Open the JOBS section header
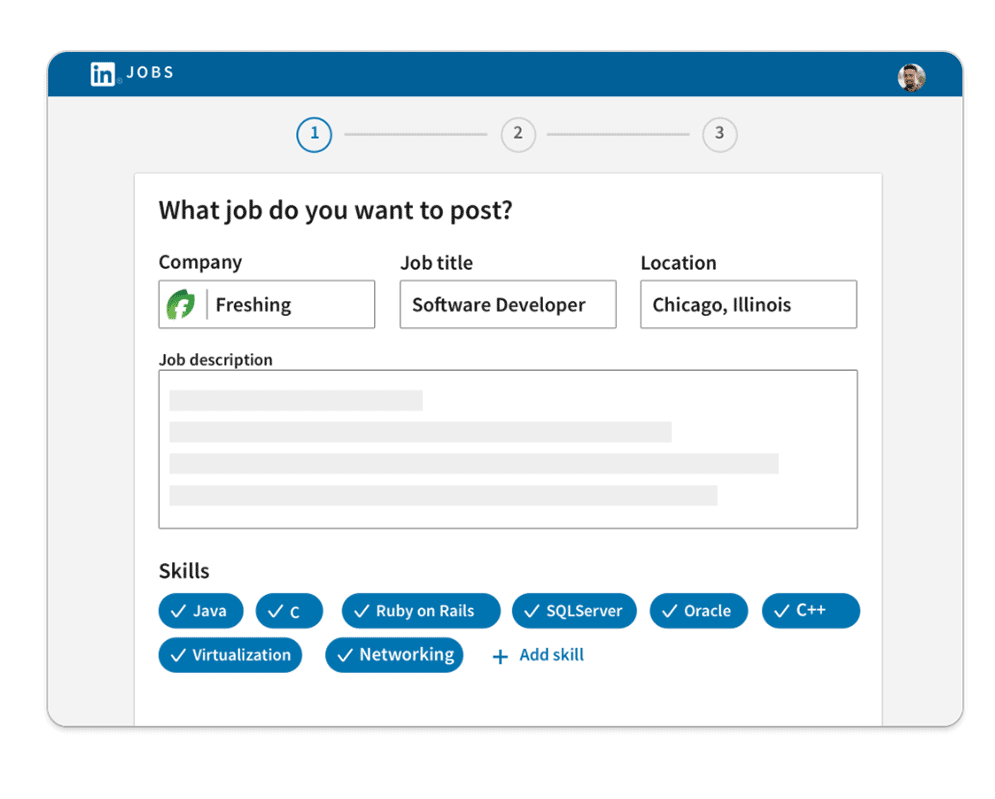This screenshot has height=799, width=995. pos(150,72)
